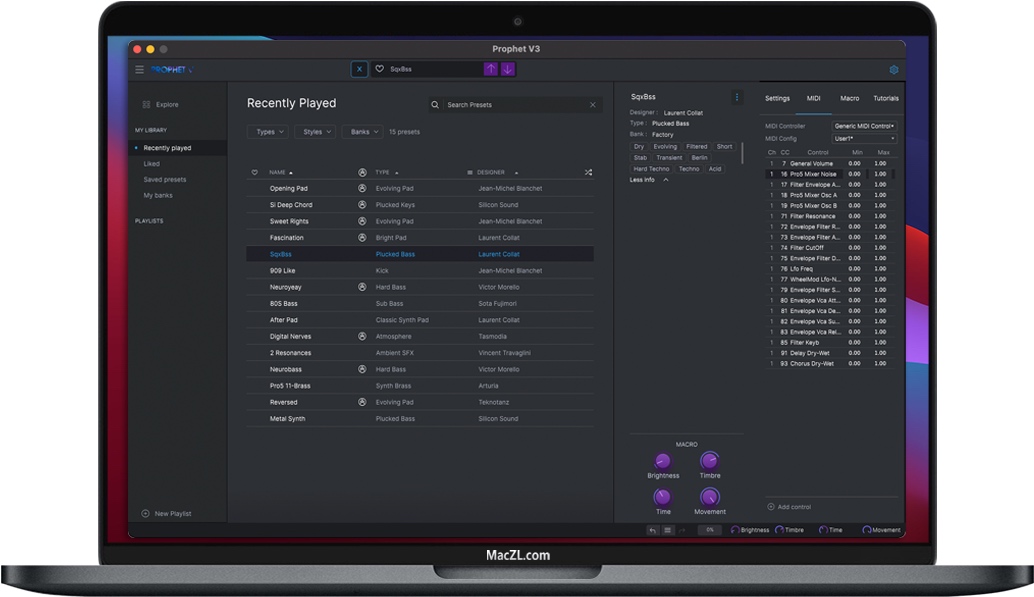Image resolution: width=1034 pixels, height=597 pixels.
Task: Click the Brightness macro knob
Action: click(x=662, y=461)
